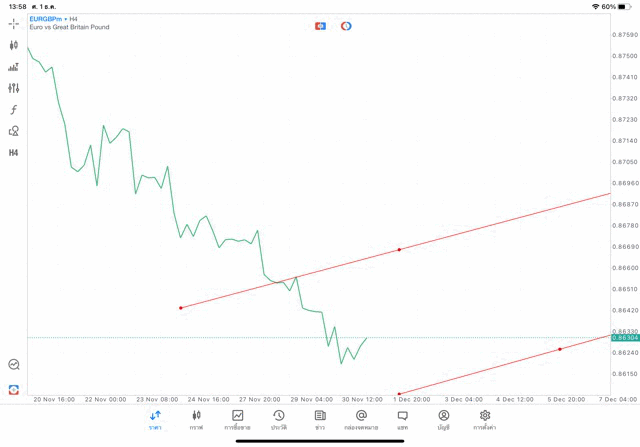Open the ข่าว news tab

pos(320,420)
